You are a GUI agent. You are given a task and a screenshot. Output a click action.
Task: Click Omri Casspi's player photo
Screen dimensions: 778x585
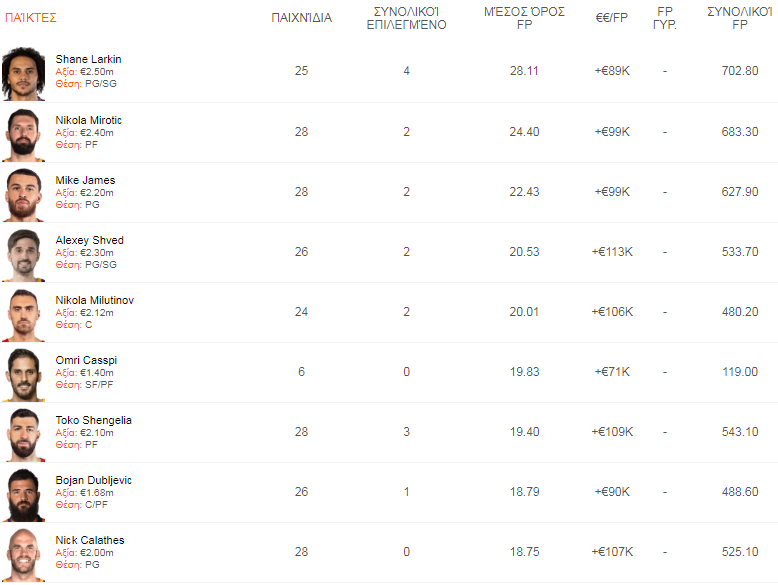[x=24, y=373]
